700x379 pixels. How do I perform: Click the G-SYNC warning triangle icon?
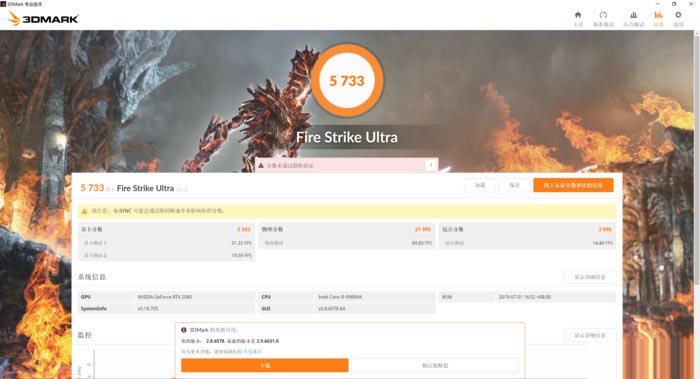click(x=84, y=211)
